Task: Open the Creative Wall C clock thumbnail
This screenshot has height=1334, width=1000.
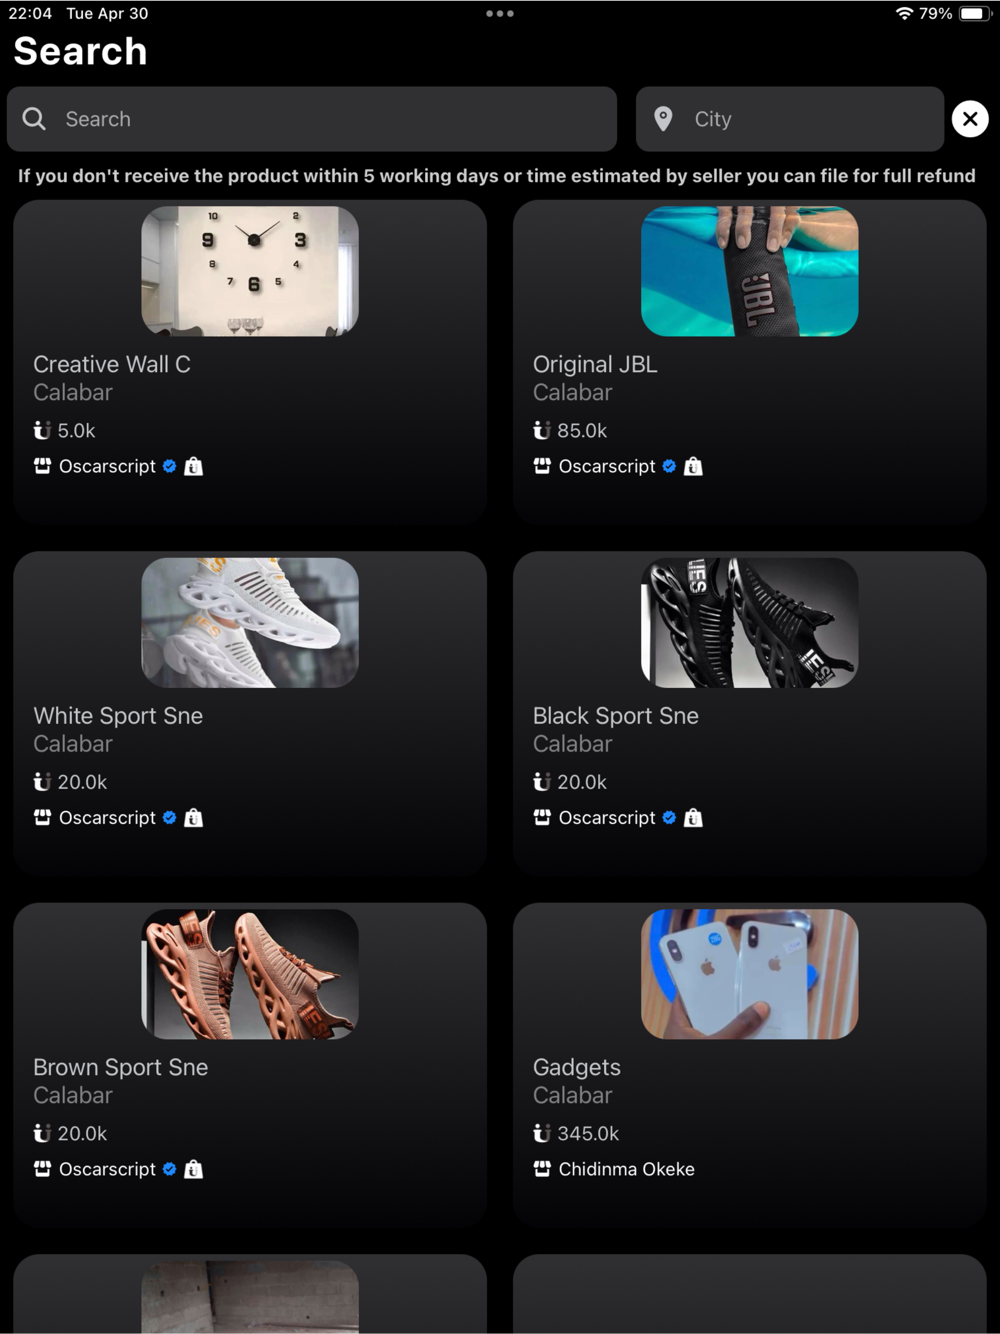Action: [x=250, y=271]
